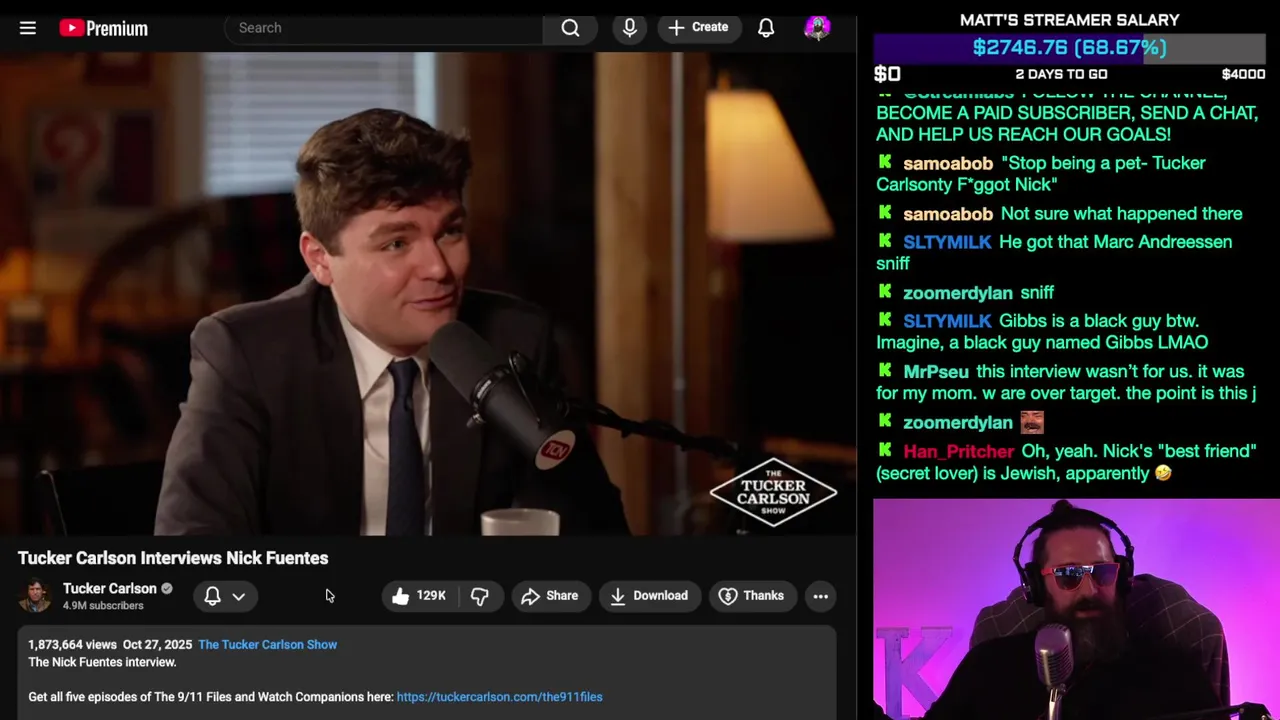Click the video player to pause
Image resolution: width=1280 pixels, height=720 pixels.
(x=428, y=295)
